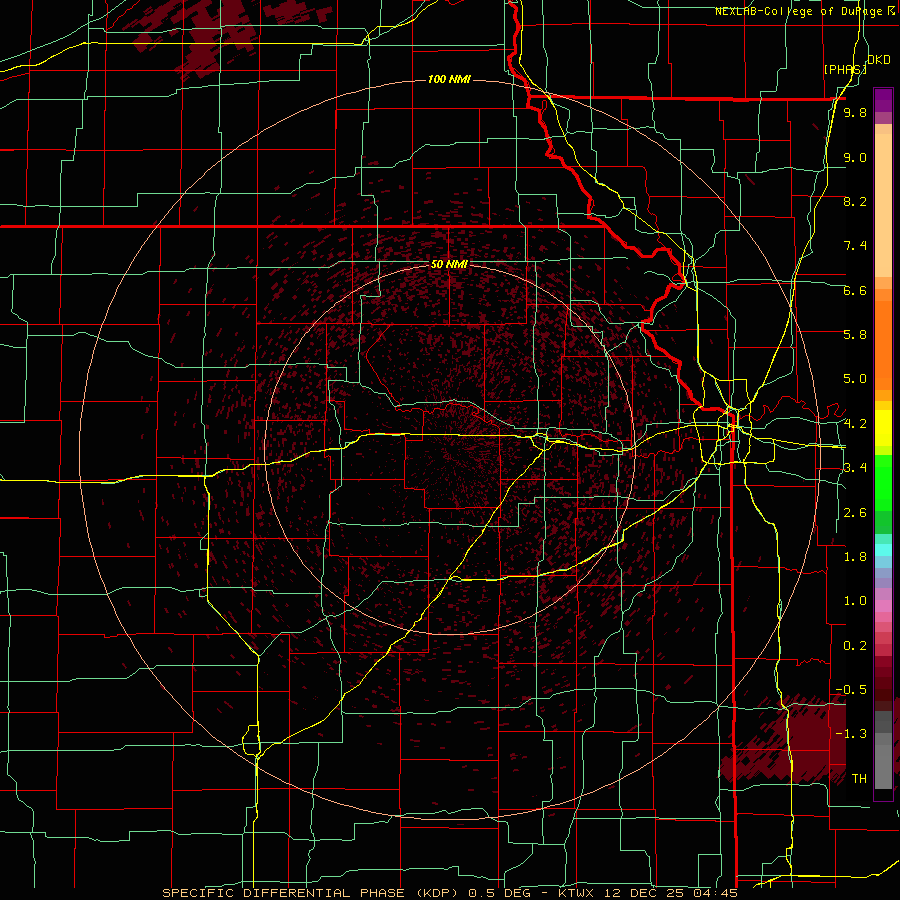Click the [PHAS] units label
The width and height of the screenshot is (900, 900).
click(x=845, y=70)
